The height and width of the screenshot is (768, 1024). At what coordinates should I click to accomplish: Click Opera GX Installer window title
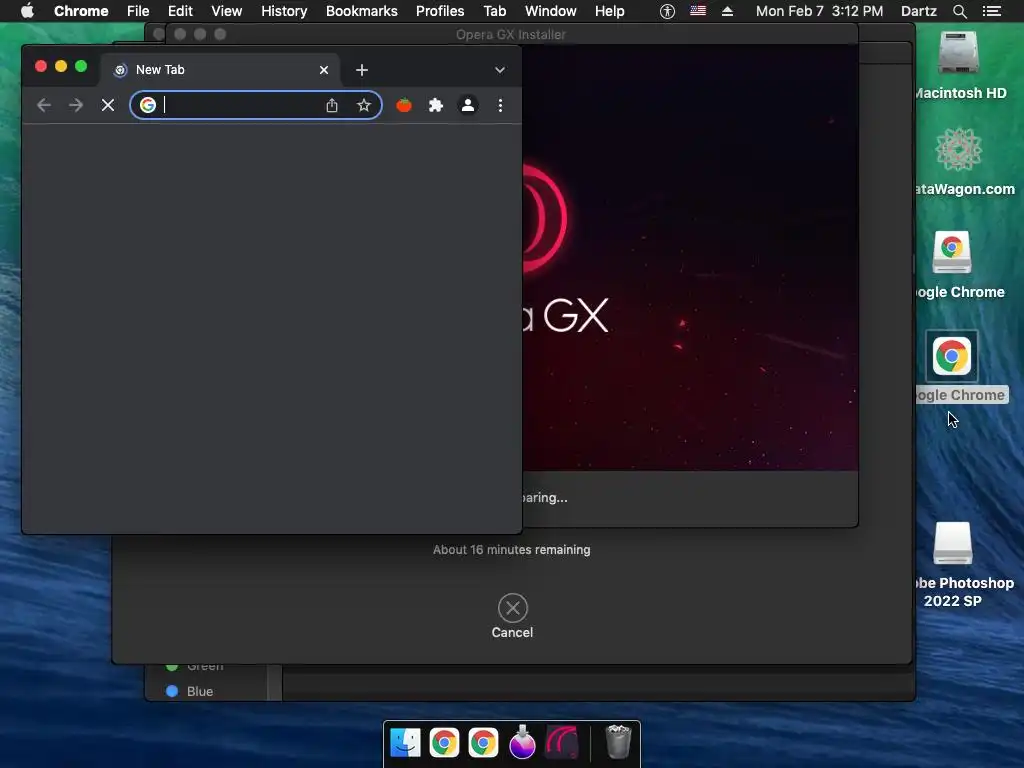pos(511,35)
